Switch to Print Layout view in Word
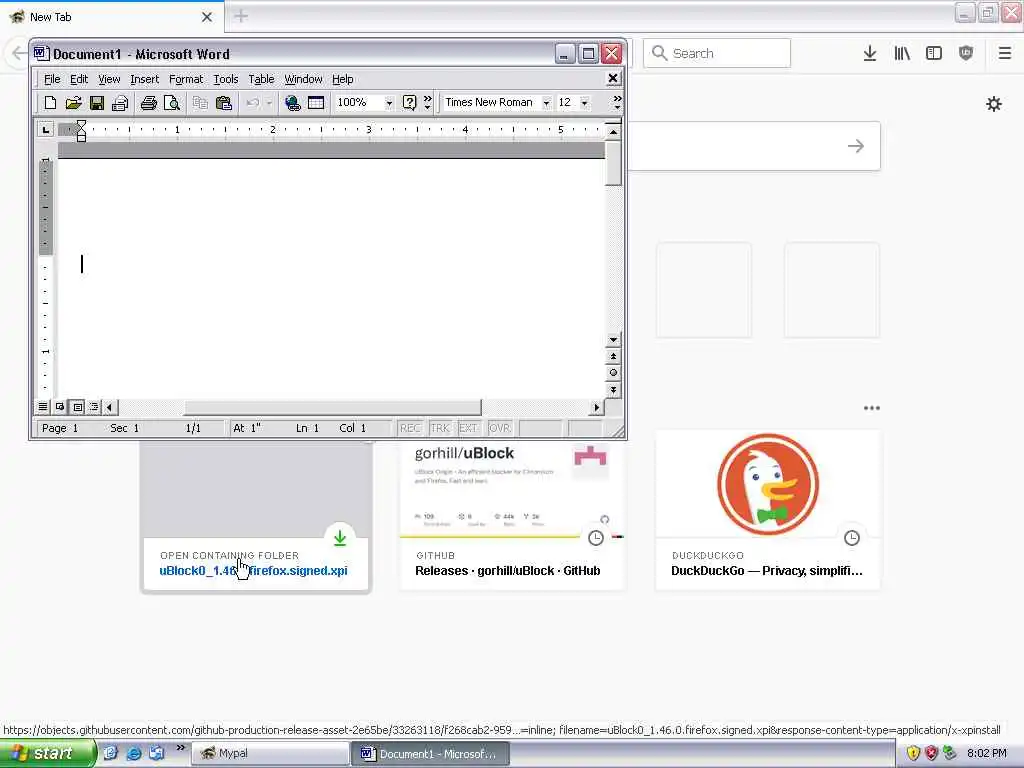Screen dimensions: 1024x768 [78, 407]
